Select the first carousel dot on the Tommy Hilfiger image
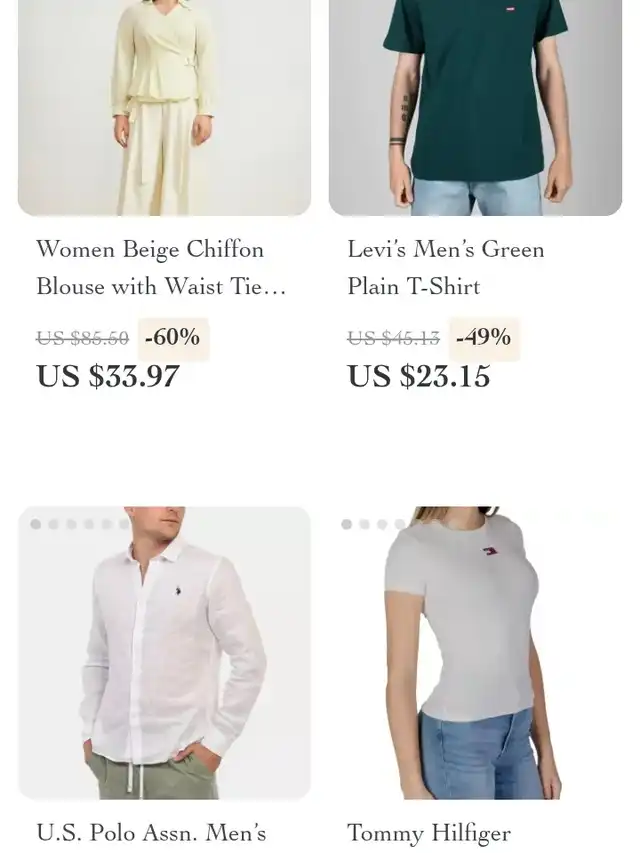 pos(347,524)
